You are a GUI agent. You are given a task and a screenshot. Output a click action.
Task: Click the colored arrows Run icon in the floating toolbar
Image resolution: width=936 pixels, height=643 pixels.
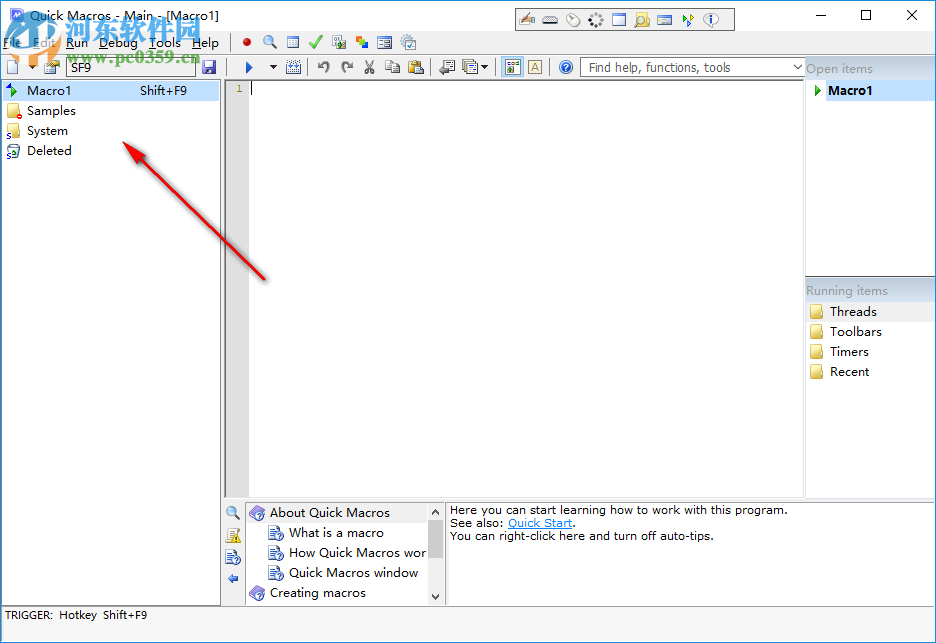pos(688,20)
